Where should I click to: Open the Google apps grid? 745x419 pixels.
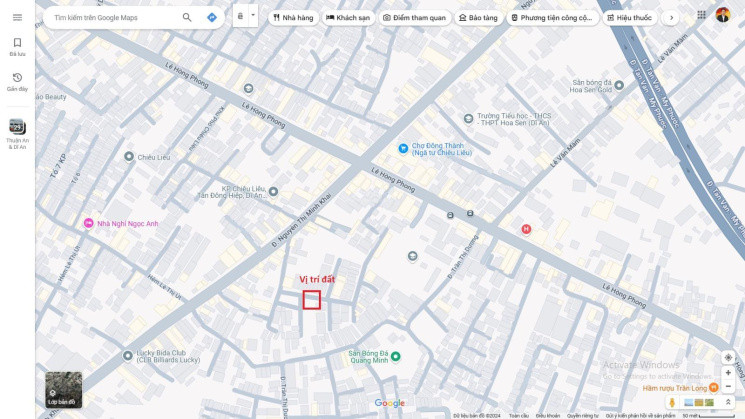click(x=701, y=15)
